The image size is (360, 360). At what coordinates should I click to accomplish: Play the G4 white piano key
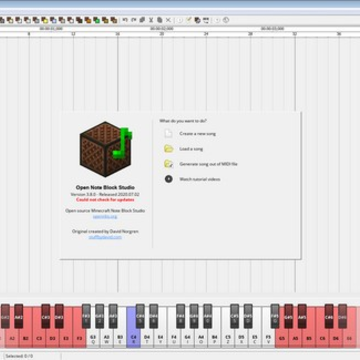[x=187, y=337]
